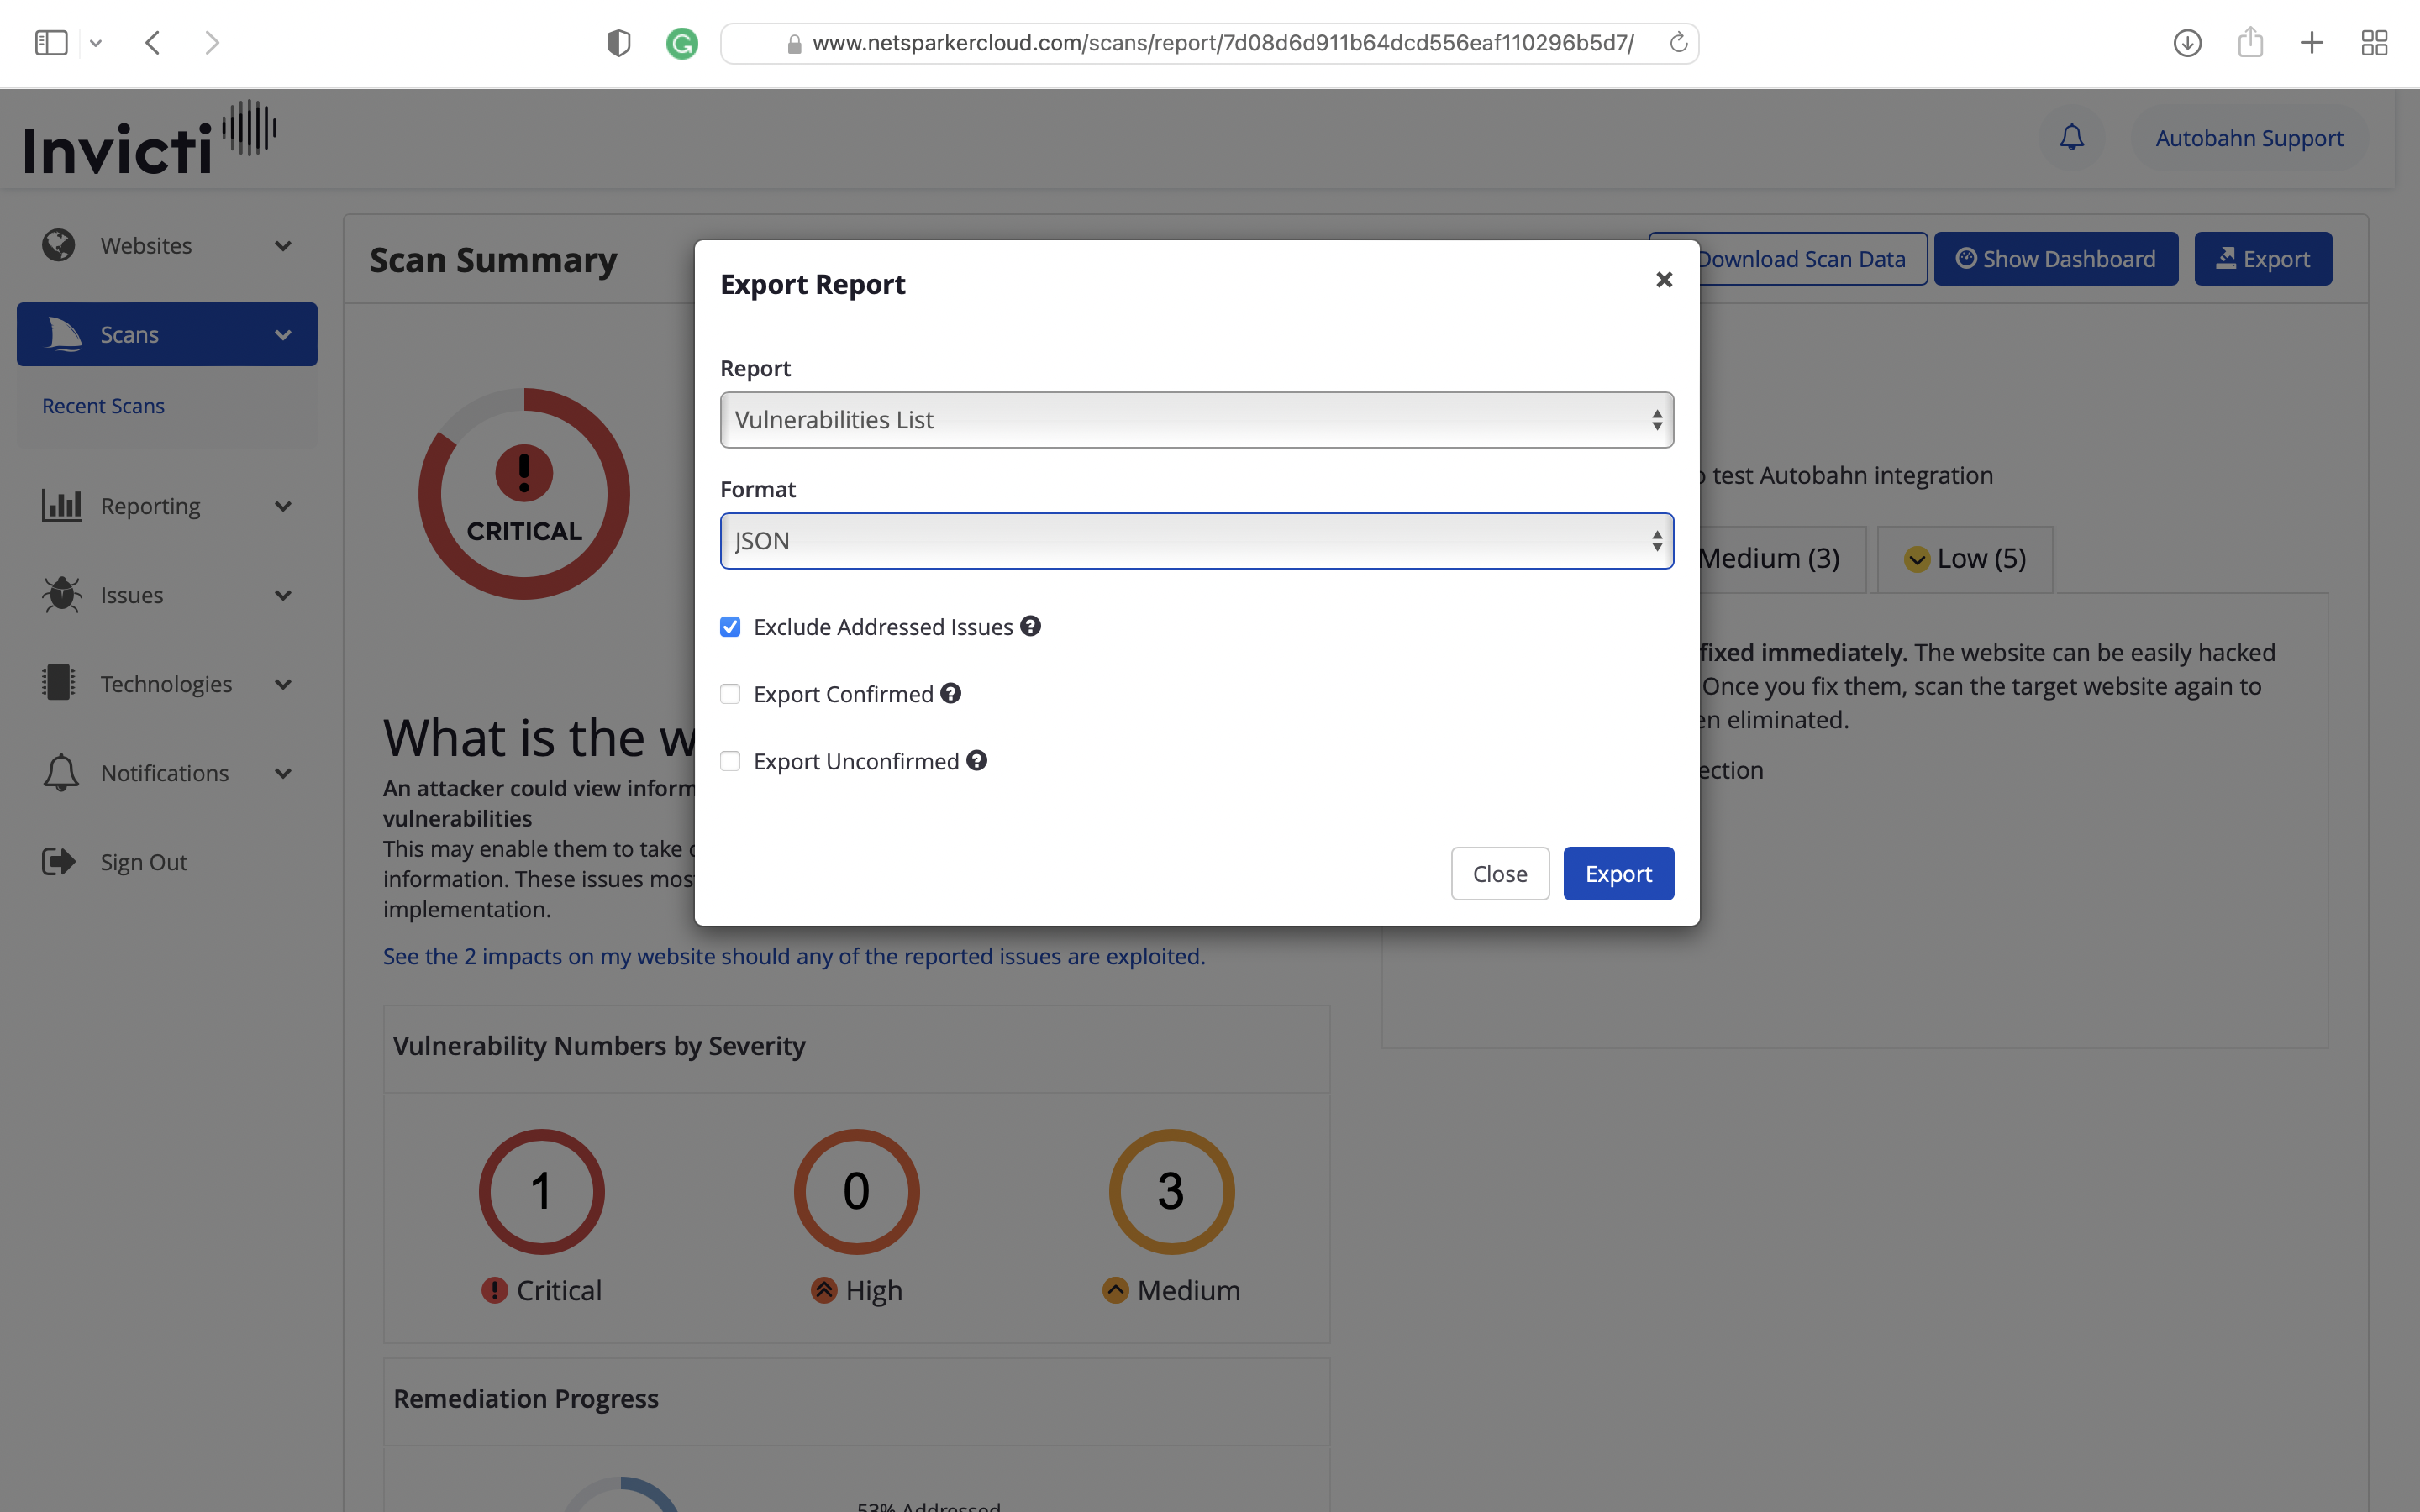Image resolution: width=2420 pixels, height=1512 pixels.
Task: Open Recent Scans in sidebar
Action: pyautogui.click(x=103, y=406)
